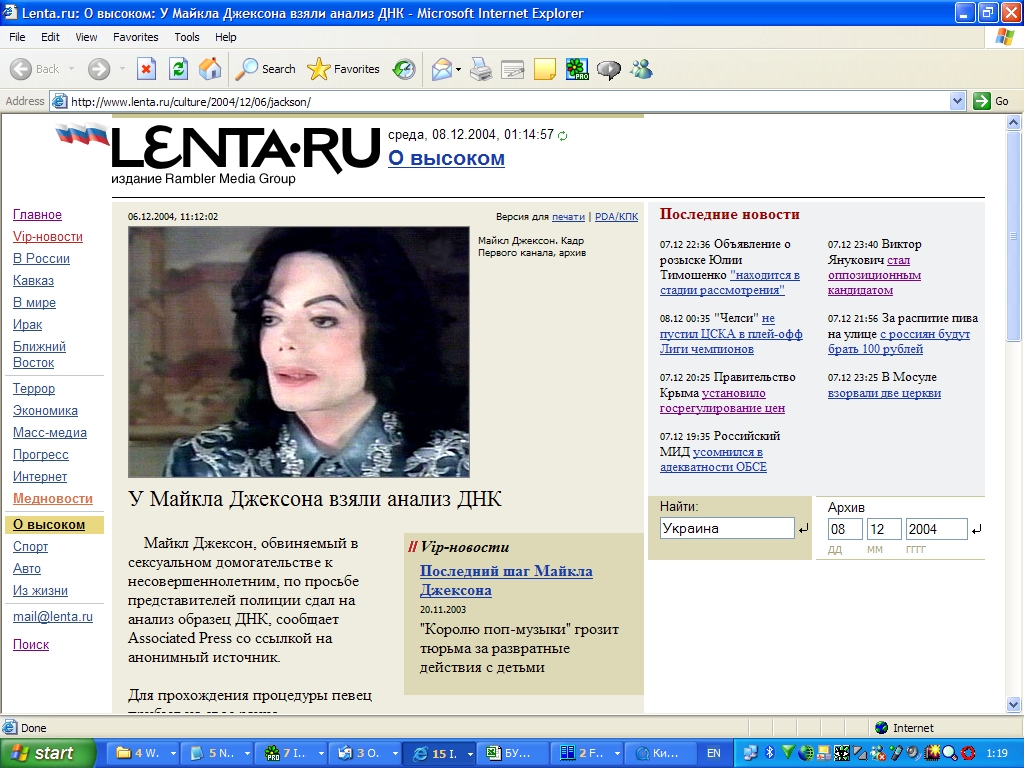This screenshot has height=768, width=1024.
Task: Go to the 'Экономика' sidebar section
Action: [45, 411]
